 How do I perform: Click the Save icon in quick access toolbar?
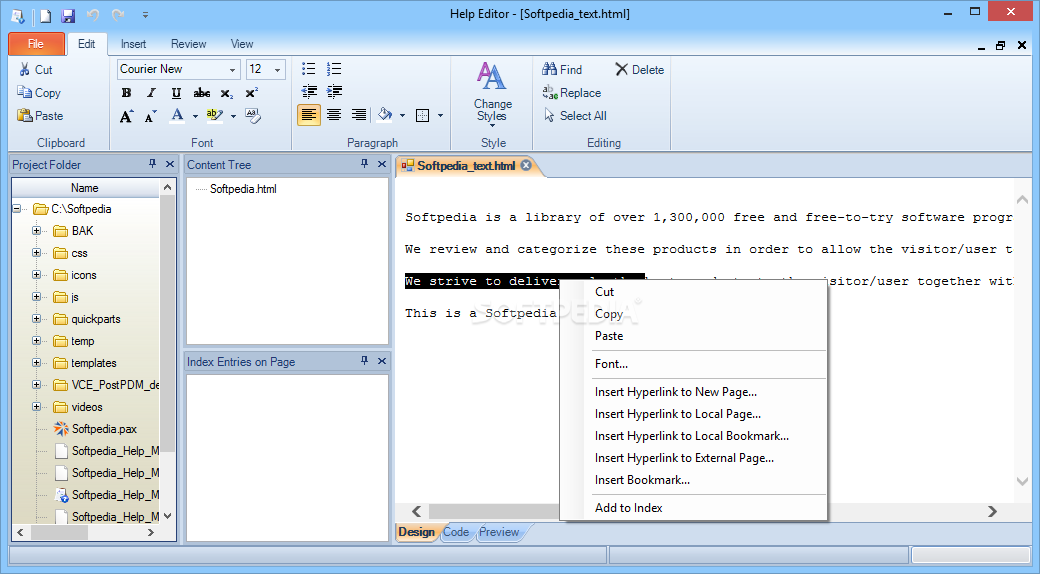(68, 15)
